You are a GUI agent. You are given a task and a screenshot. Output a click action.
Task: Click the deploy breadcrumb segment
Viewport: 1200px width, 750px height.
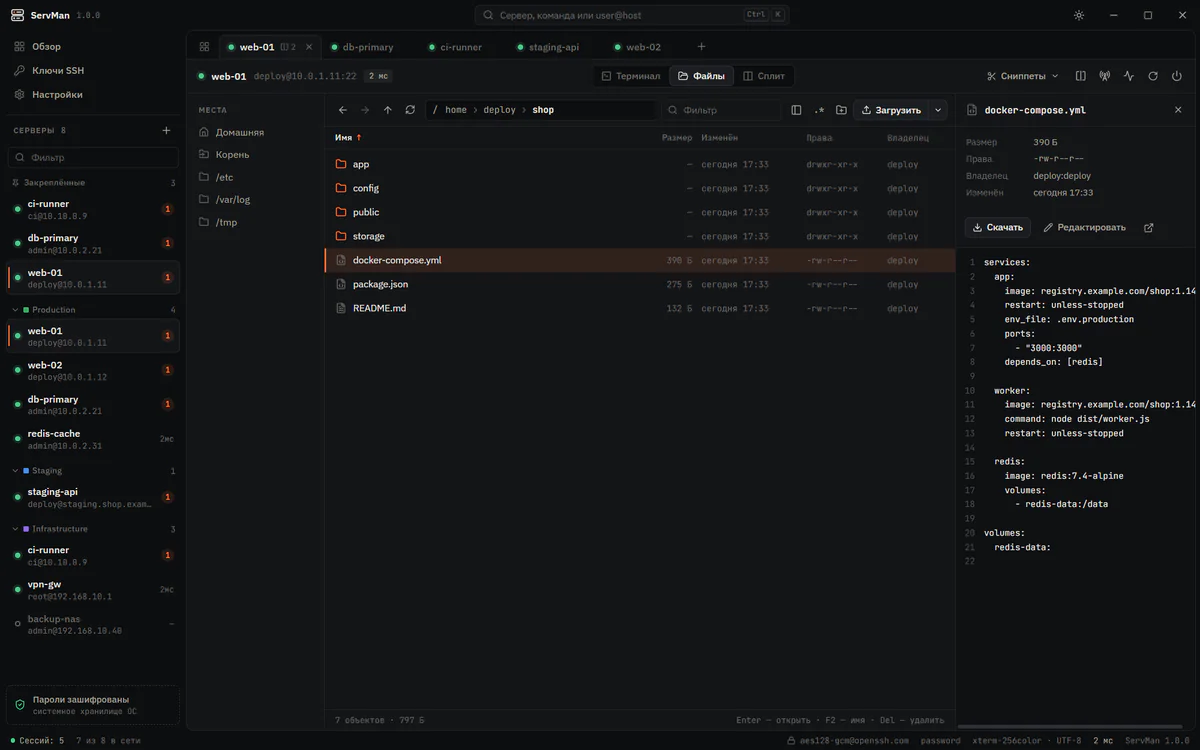500,110
